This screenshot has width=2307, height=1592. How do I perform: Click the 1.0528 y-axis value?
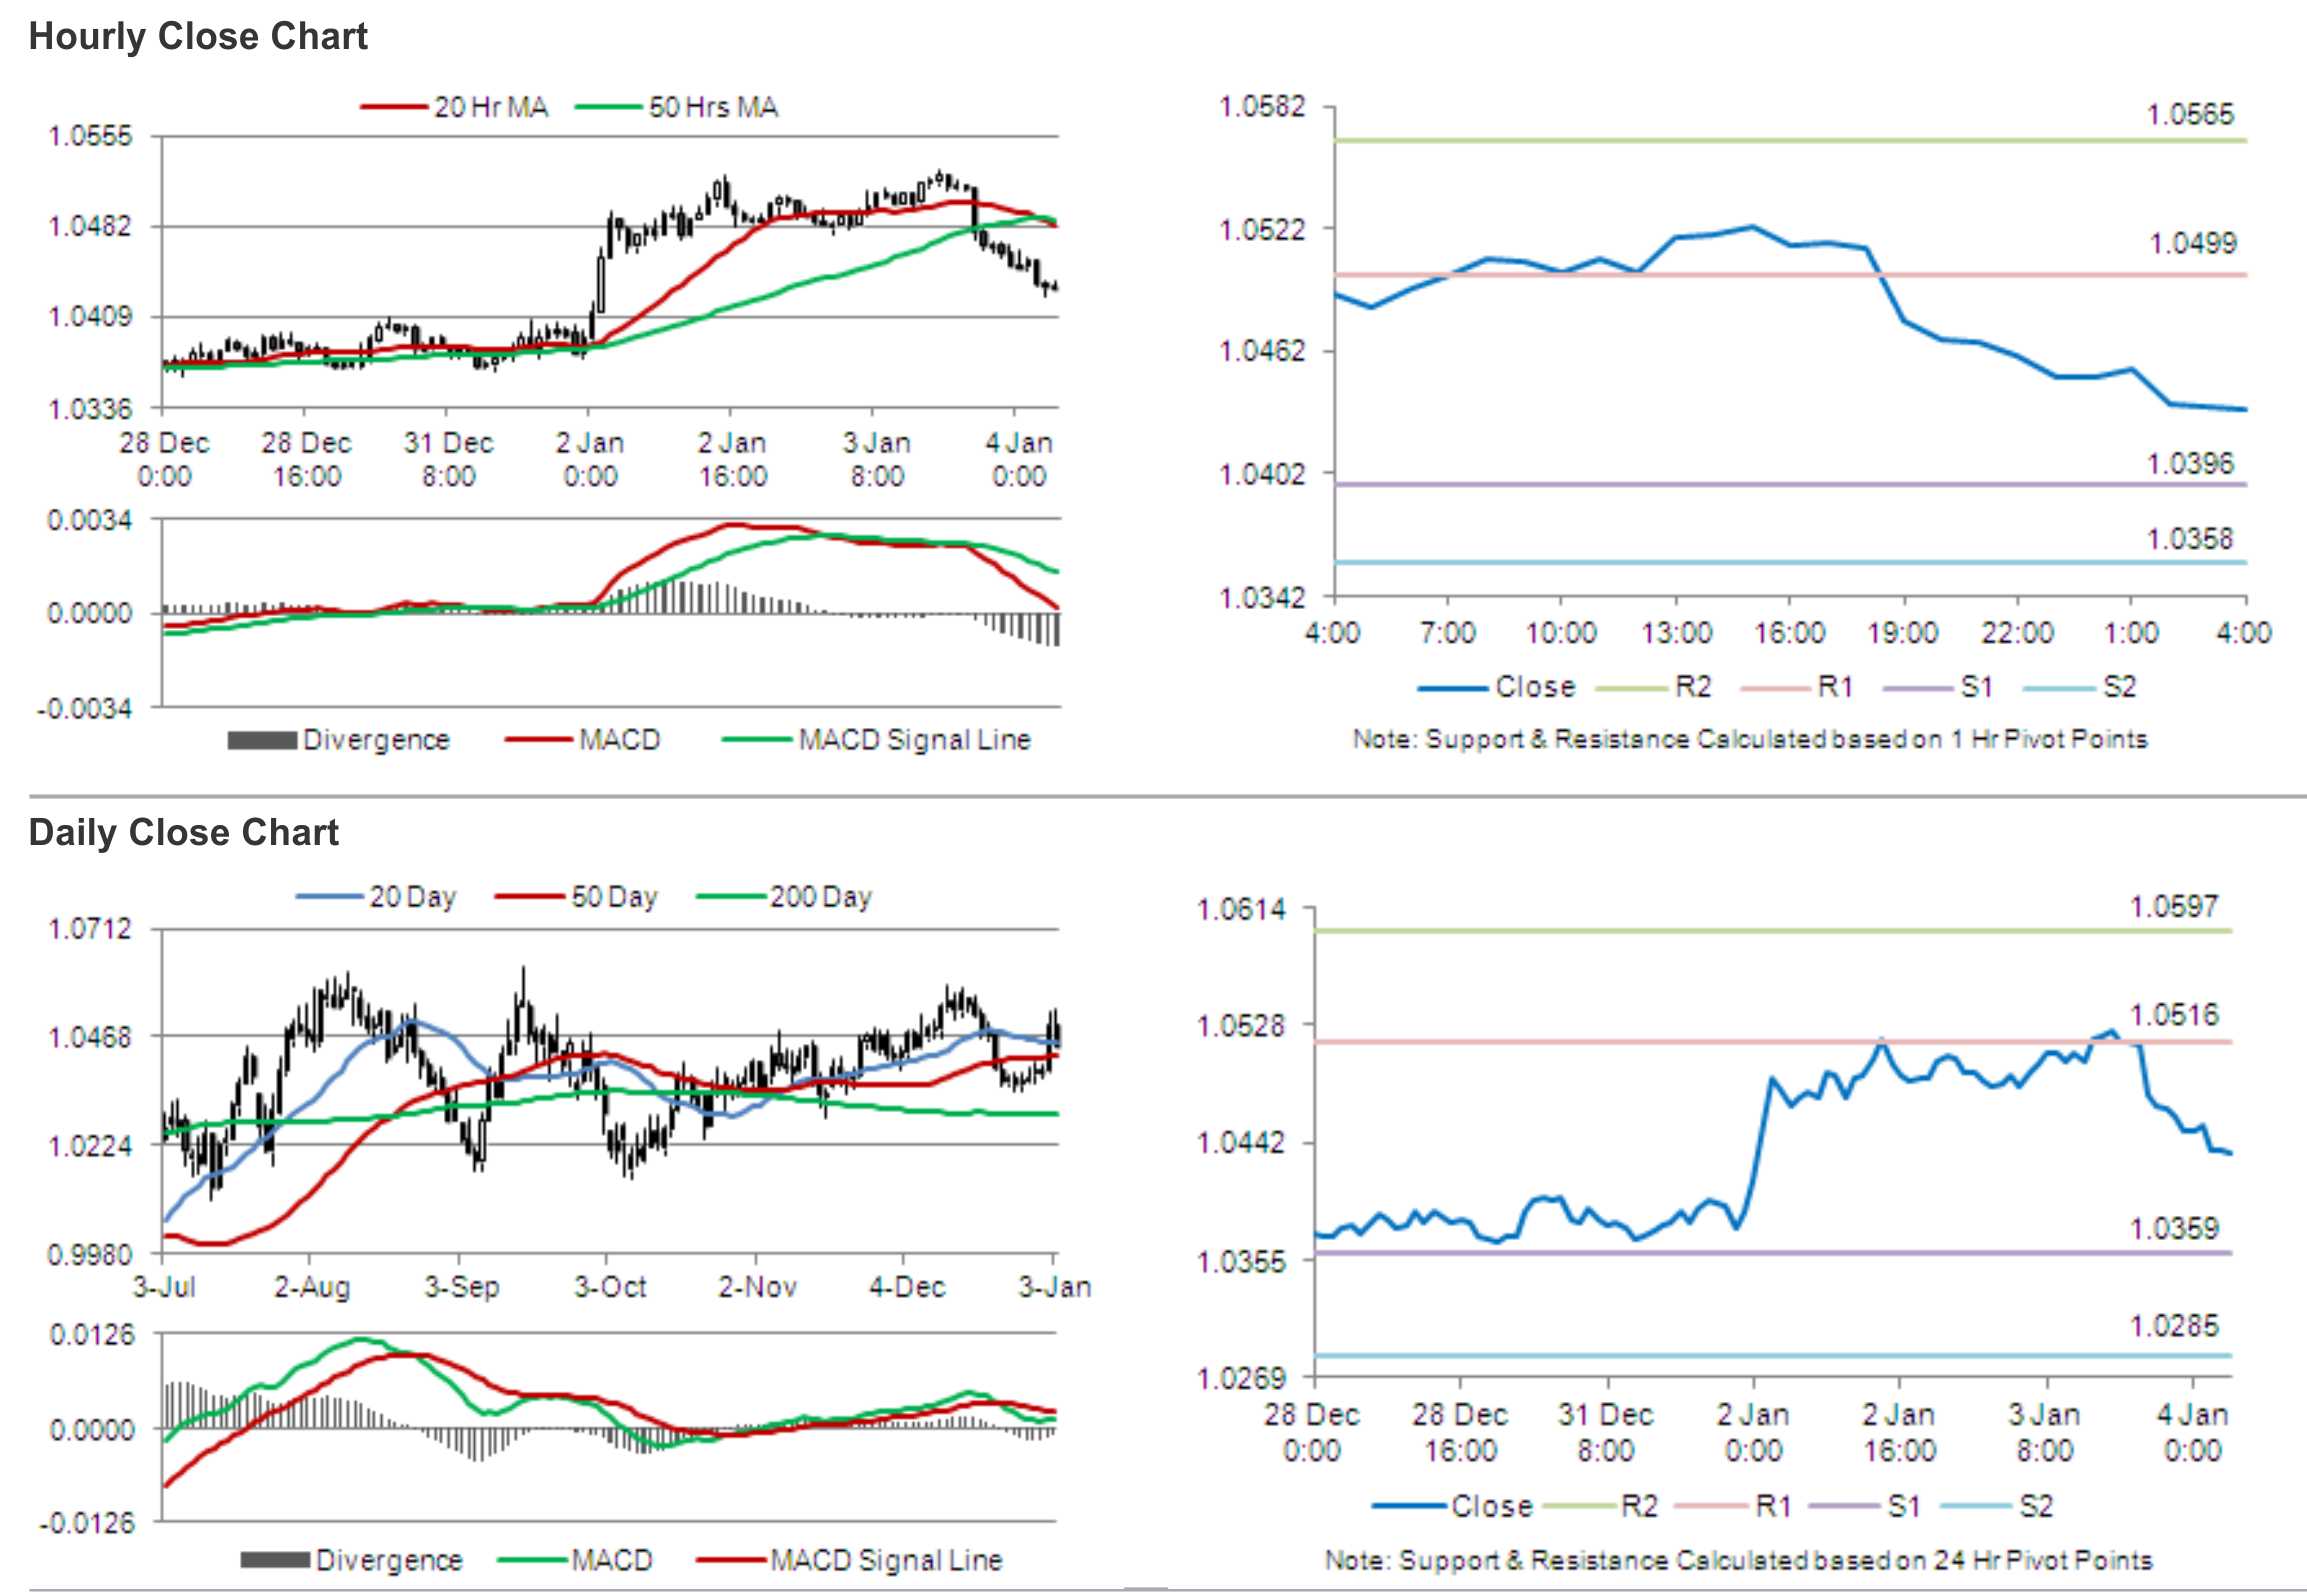pyautogui.click(x=1241, y=1026)
